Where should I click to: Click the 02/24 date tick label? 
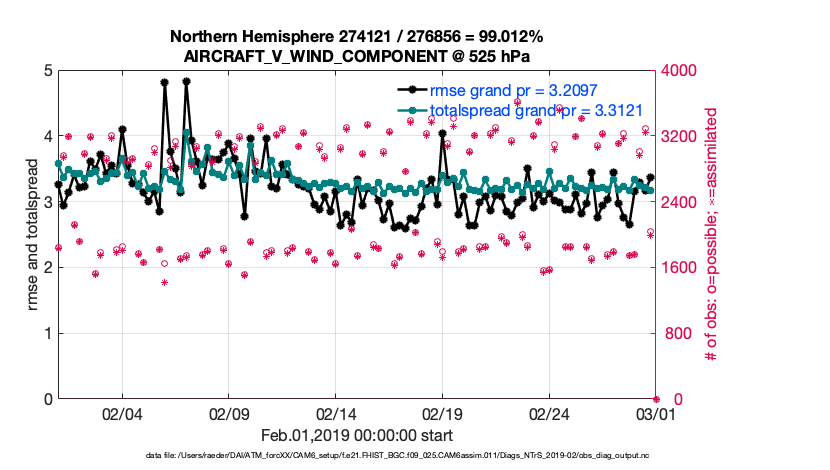click(x=549, y=413)
